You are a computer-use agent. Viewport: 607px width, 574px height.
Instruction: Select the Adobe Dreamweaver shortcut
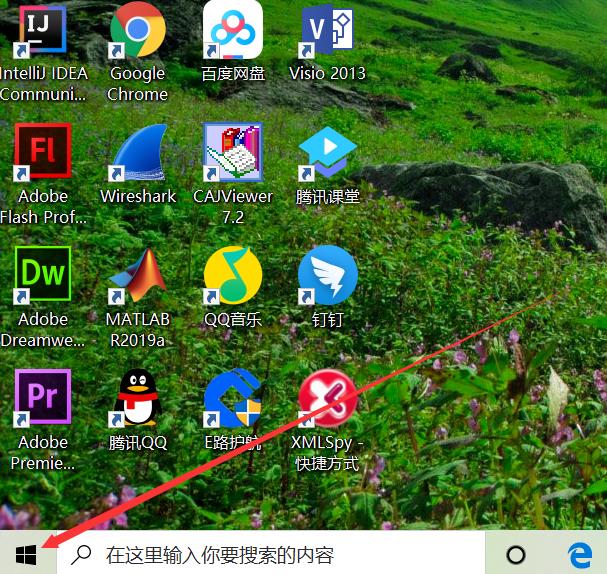coord(42,275)
